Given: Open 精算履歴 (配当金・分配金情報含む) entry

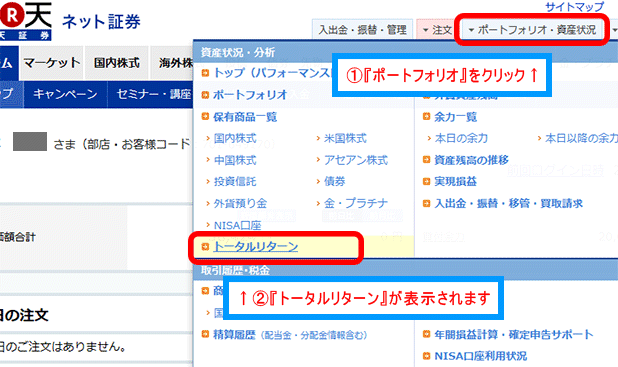Looking at the screenshot, I should pos(290,335).
